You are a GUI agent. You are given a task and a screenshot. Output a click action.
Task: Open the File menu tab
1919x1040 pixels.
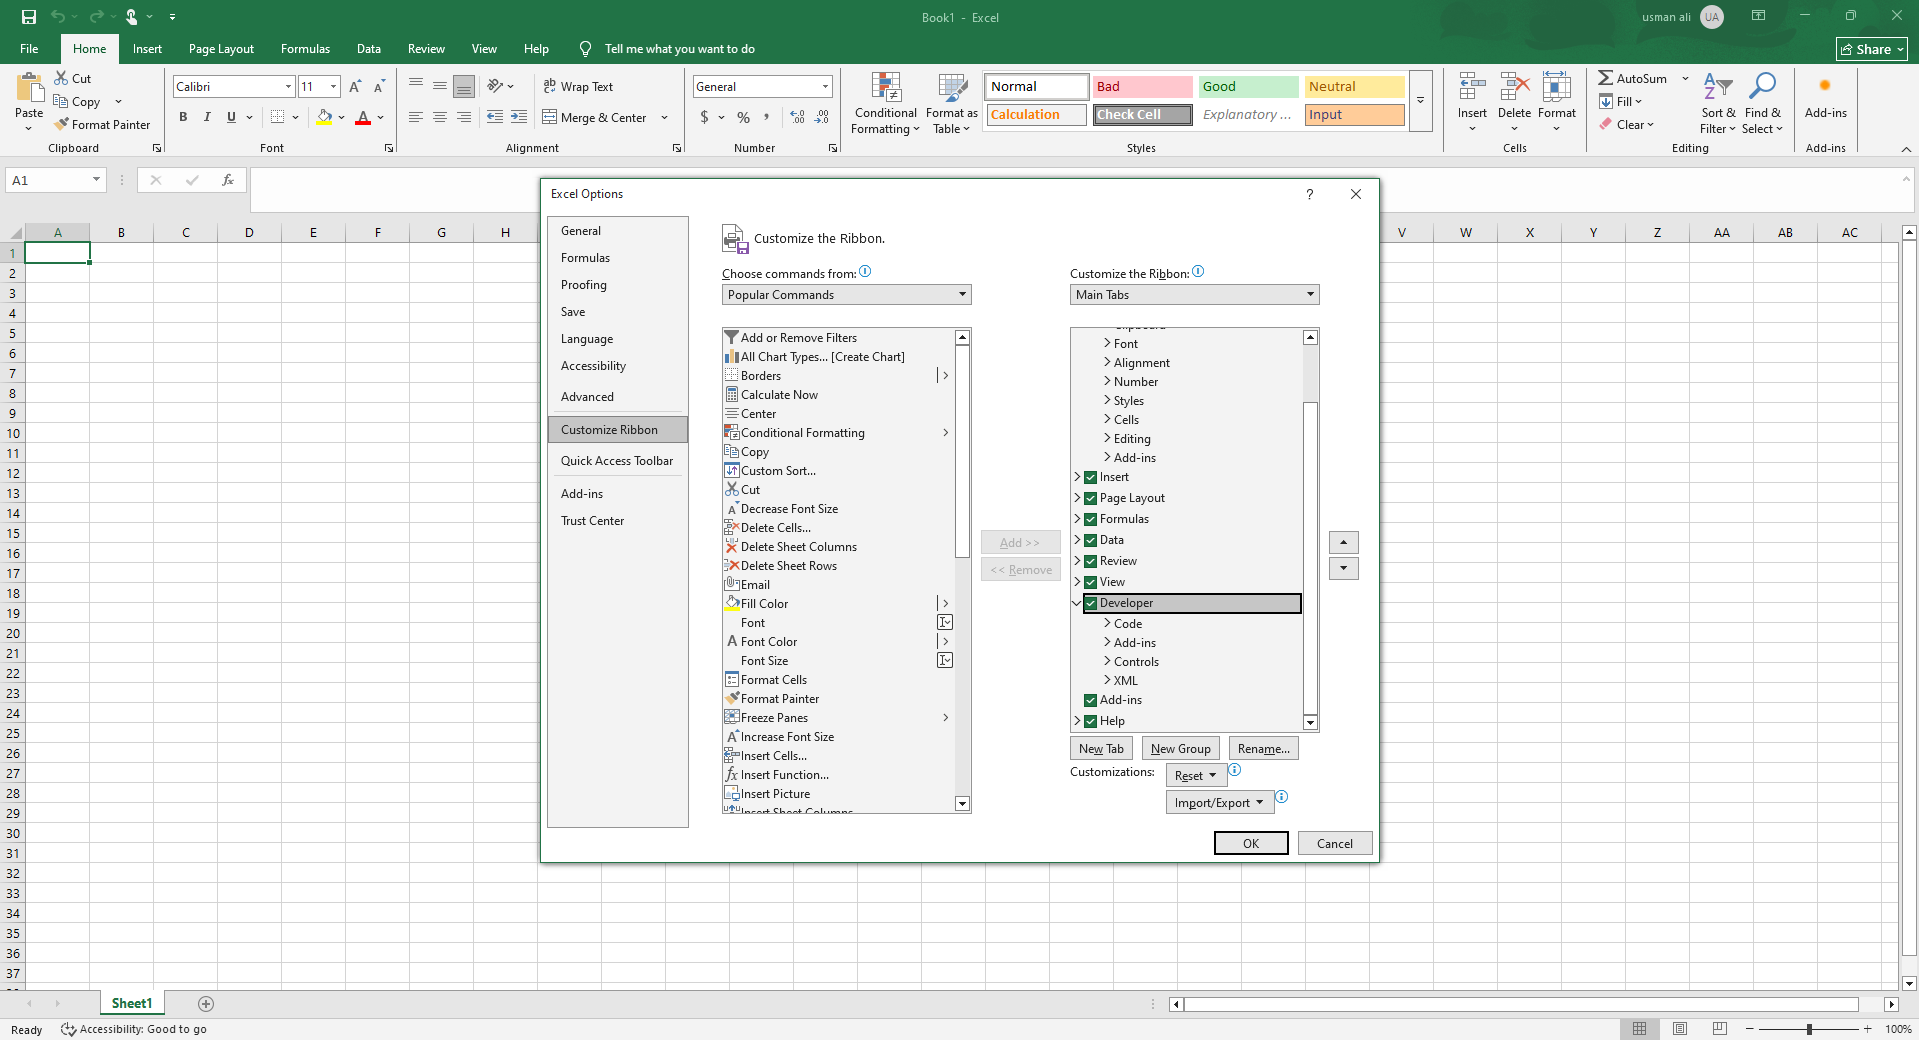(x=29, y=49)
